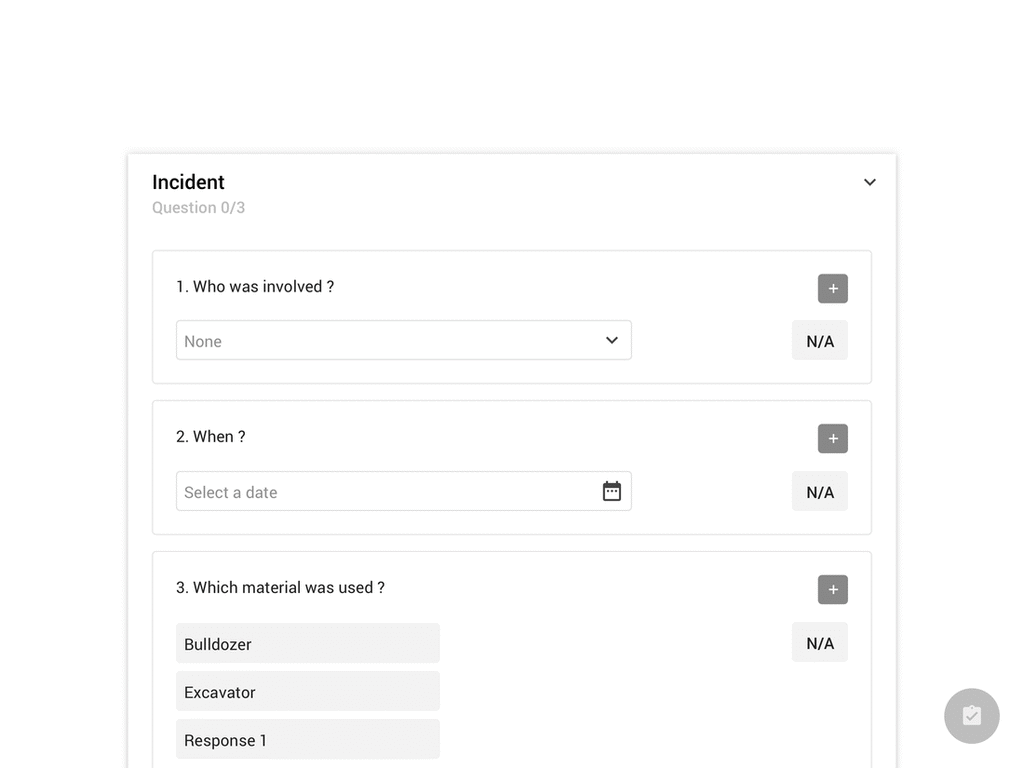Click the Incident section title
The height and width of the screenshot is (768, 1024).
[x=188, y=182]
